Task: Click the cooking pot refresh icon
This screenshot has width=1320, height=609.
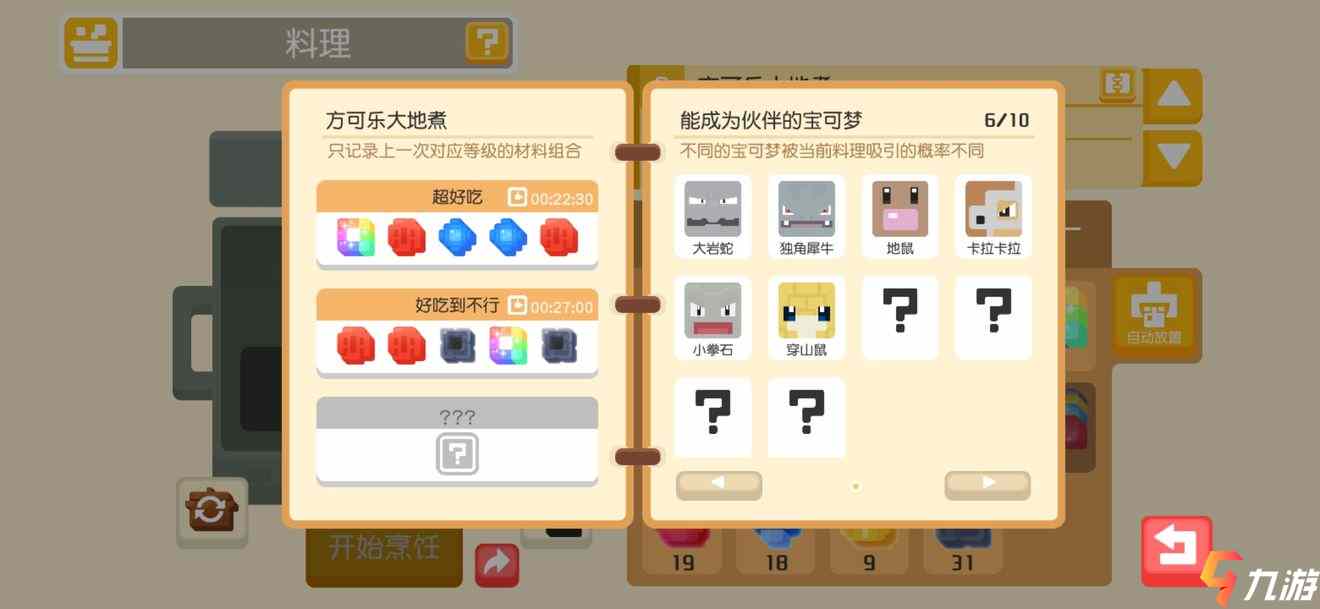Action: click(211, 511)
